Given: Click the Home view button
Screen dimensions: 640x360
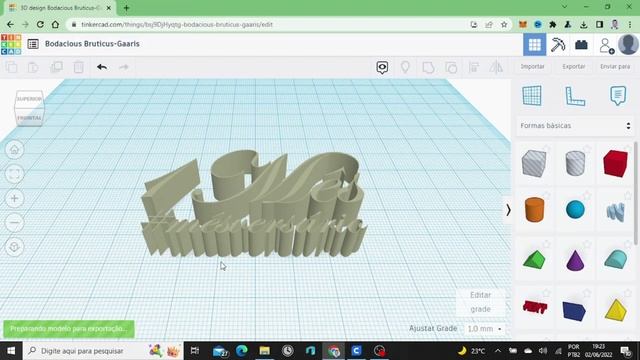Looking at the screenshot, I should (14, 149).
